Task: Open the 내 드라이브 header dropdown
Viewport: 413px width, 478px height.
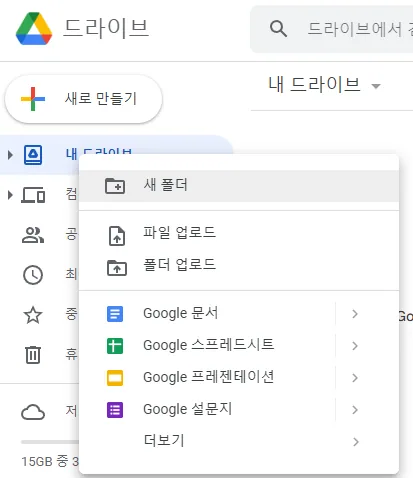Action: tap(376, 86)
